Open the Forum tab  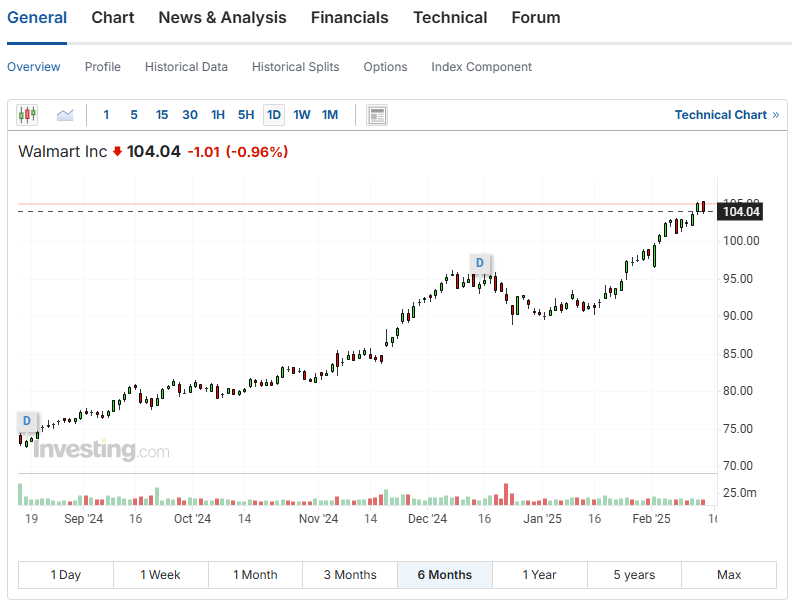tap(536, 18)
